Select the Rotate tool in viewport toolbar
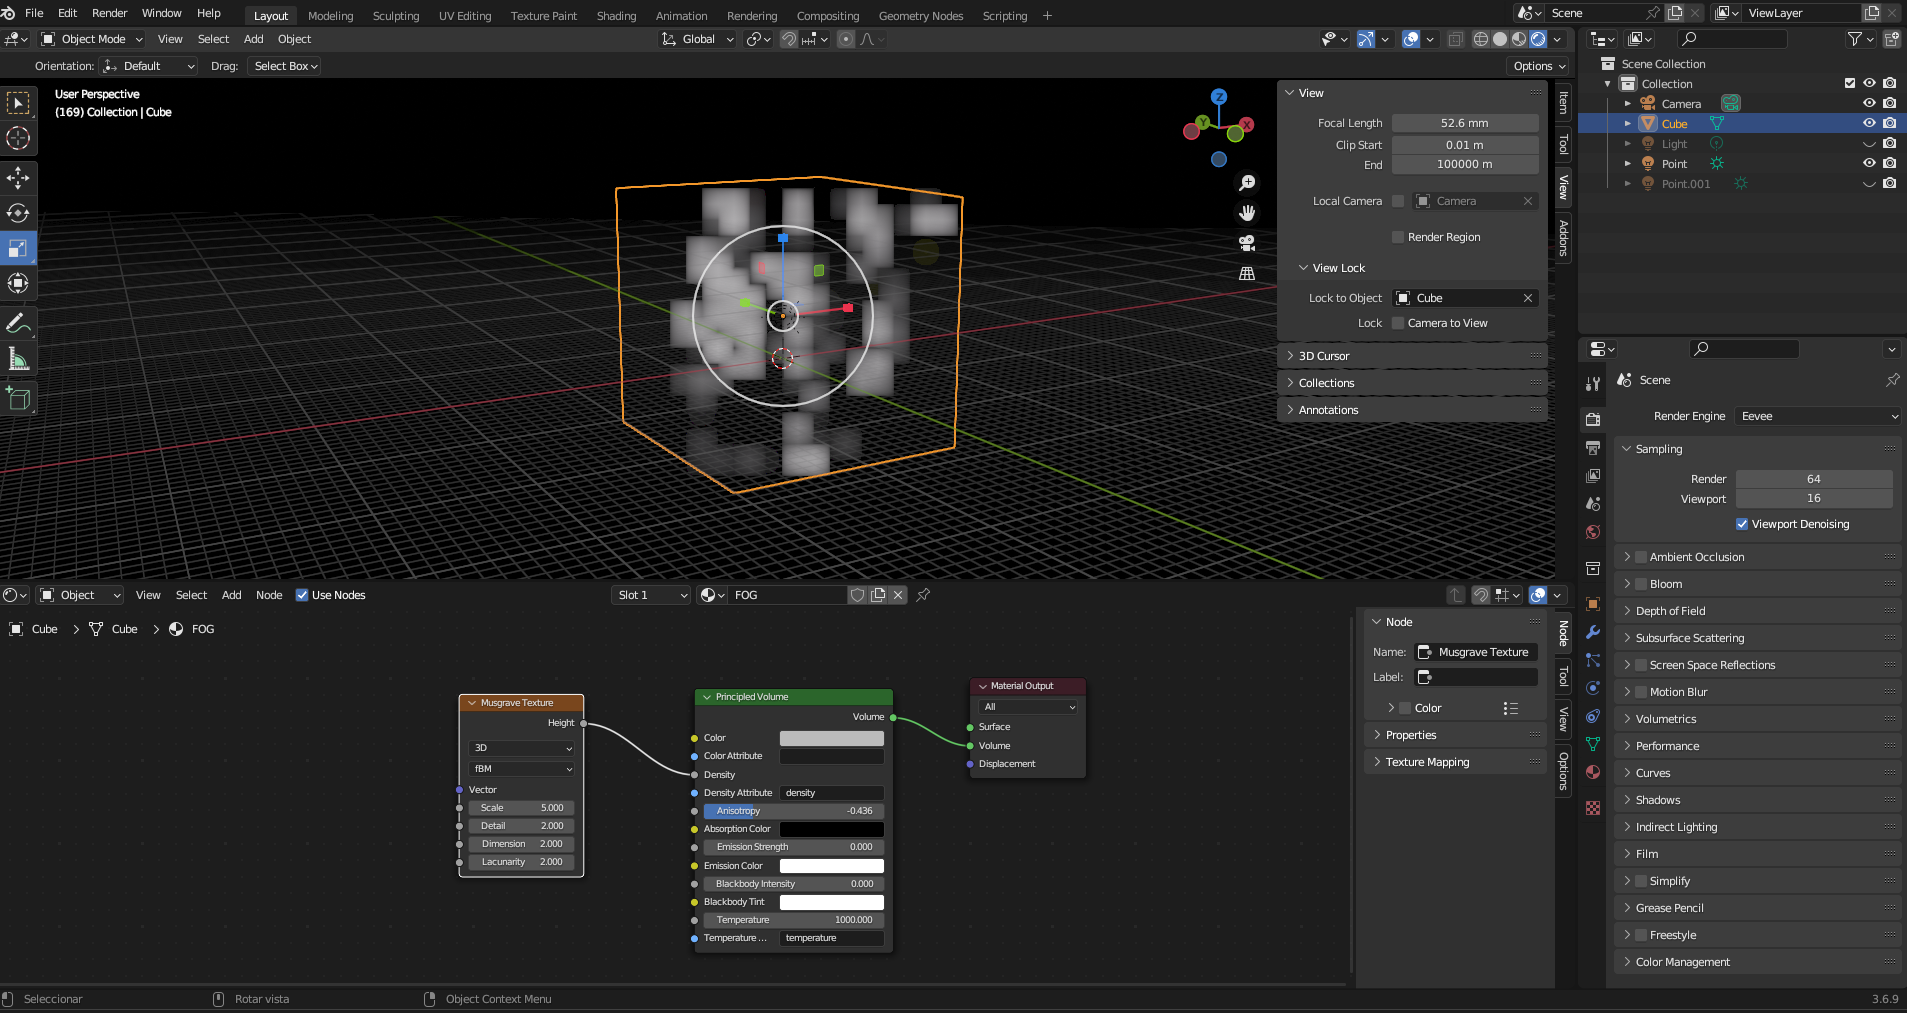The height and width of the screenshot is (1013, 1907). pos(18,213)
